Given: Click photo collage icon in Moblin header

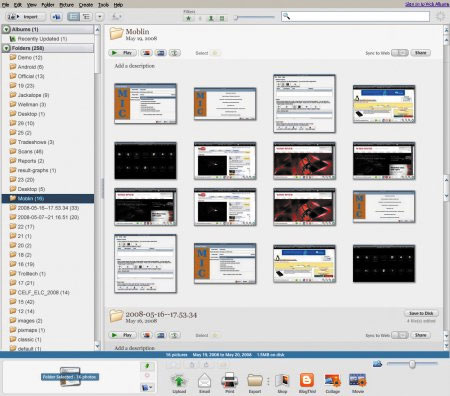Looking at the screenshot, I should tap(146, 53).
